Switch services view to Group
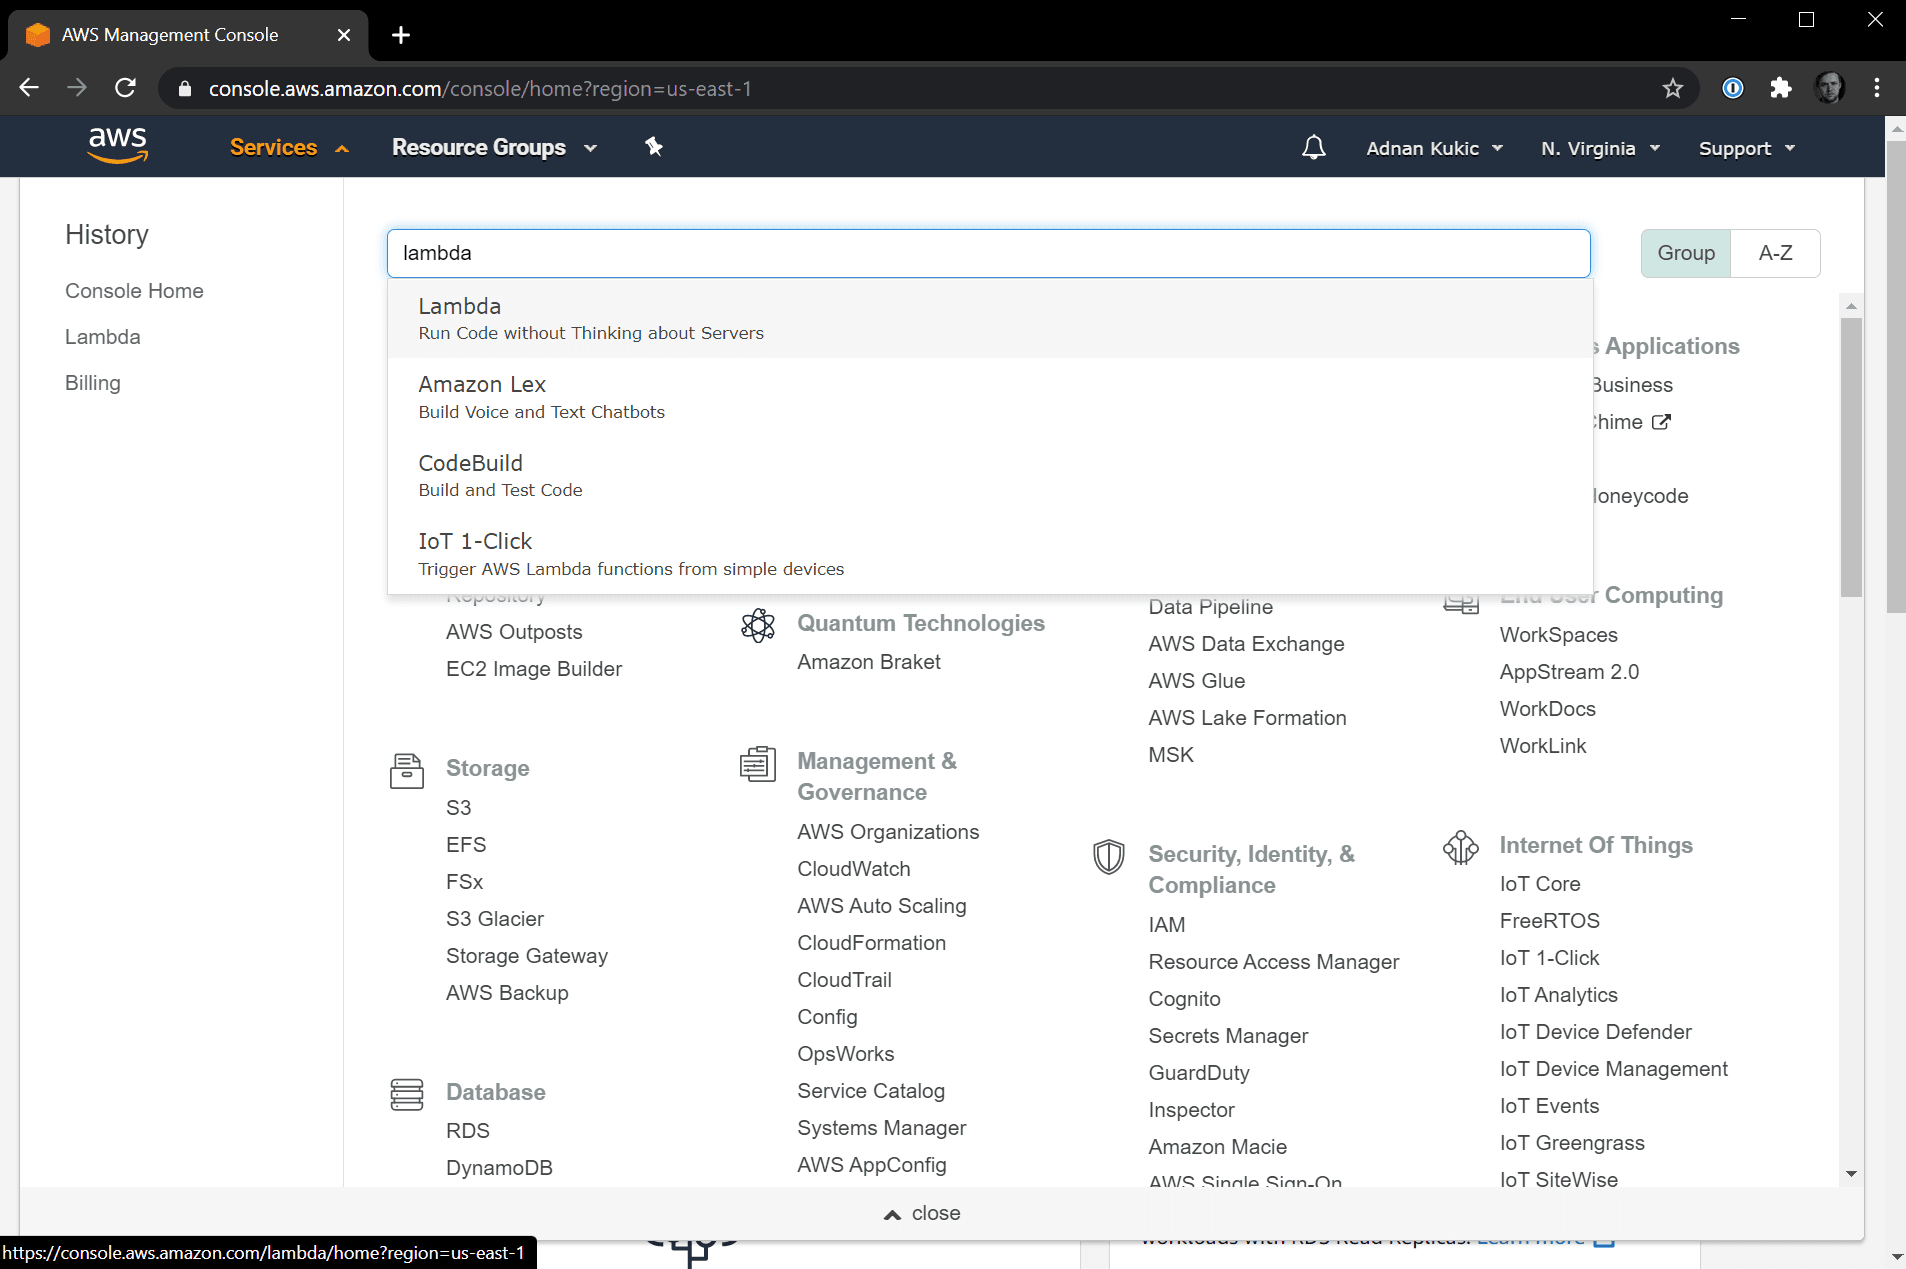The width and height of the screenshot is (1906, 1269). click(x=1685, y=253)
